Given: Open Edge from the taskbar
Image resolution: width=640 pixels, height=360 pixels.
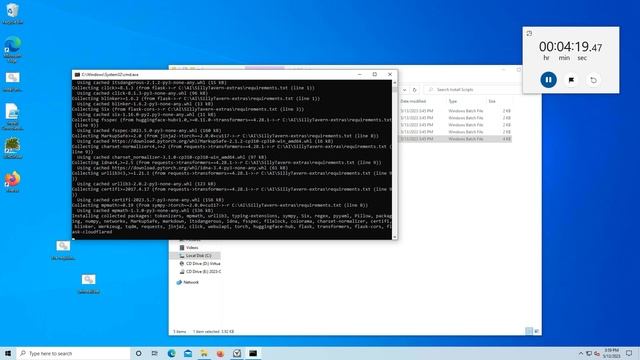Looking at the screenshot, I should pyautogui.click(x=171, y=353).
